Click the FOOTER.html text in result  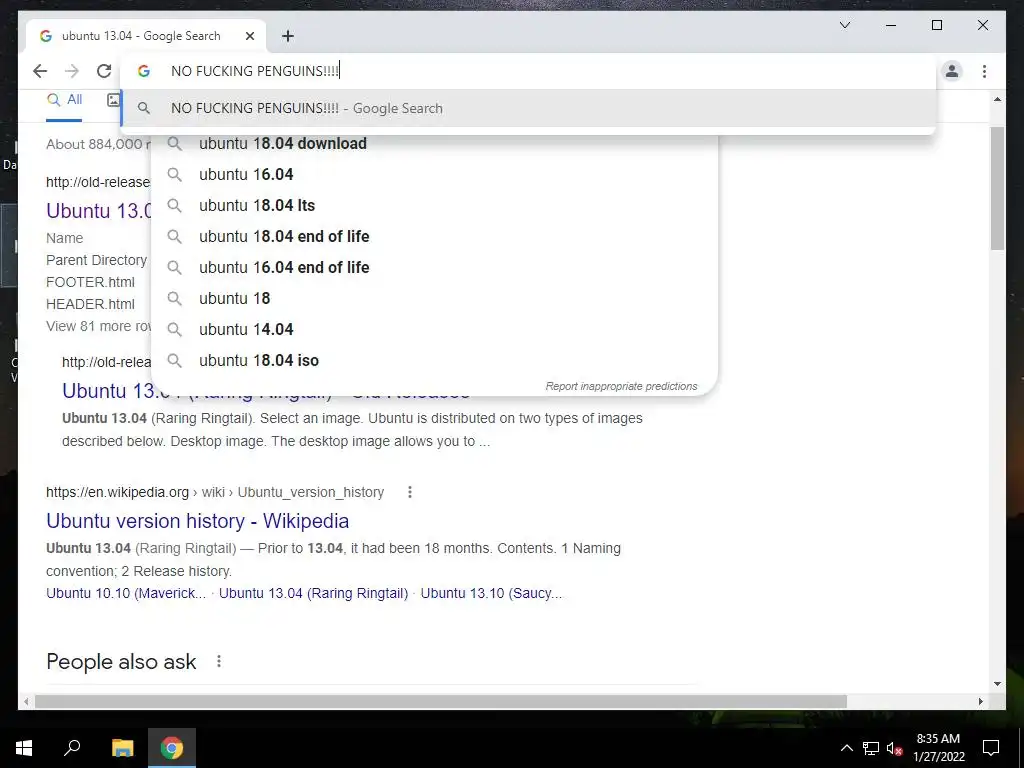(90, 282)
